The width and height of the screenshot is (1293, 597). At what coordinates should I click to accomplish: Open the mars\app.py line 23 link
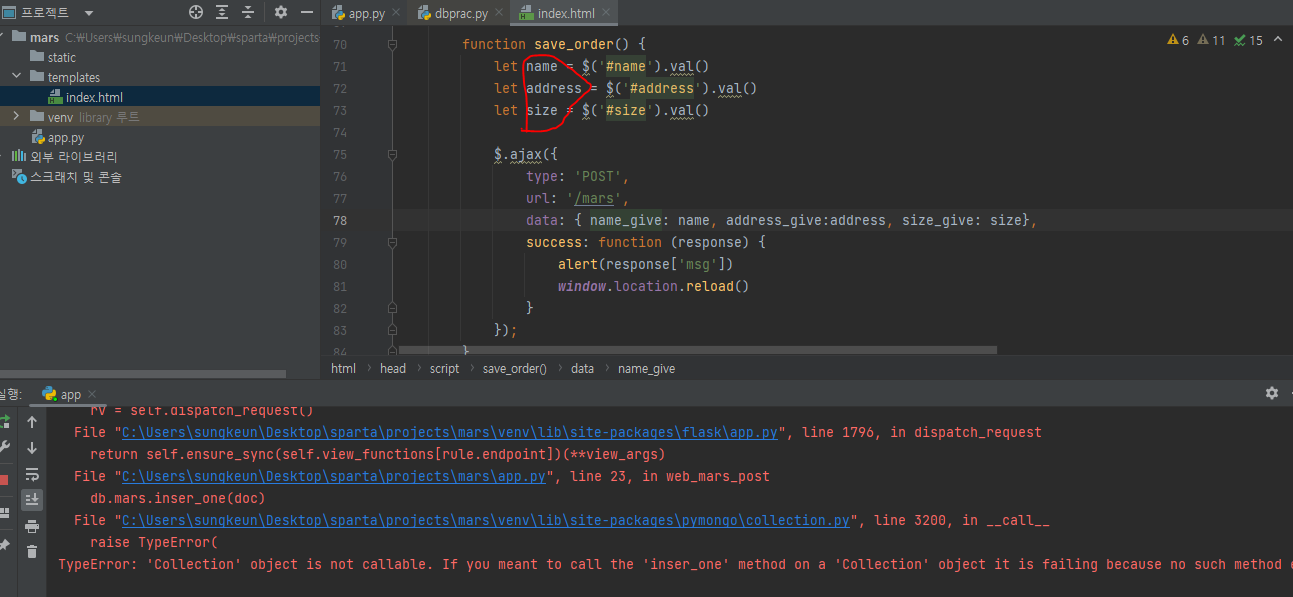tap(334, 476)
